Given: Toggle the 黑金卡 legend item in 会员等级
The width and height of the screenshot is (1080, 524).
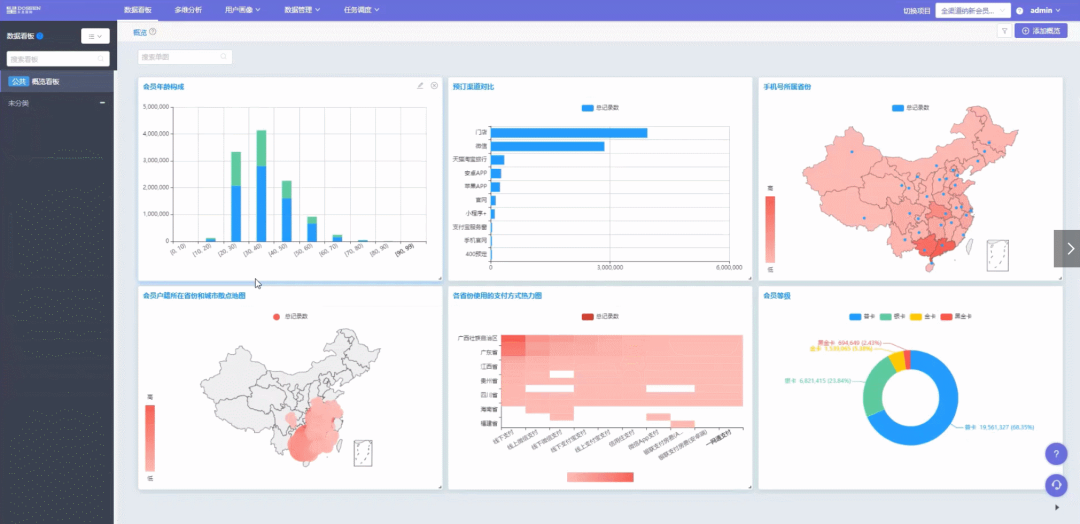Looking at the screenshot, I should [956, 317].
